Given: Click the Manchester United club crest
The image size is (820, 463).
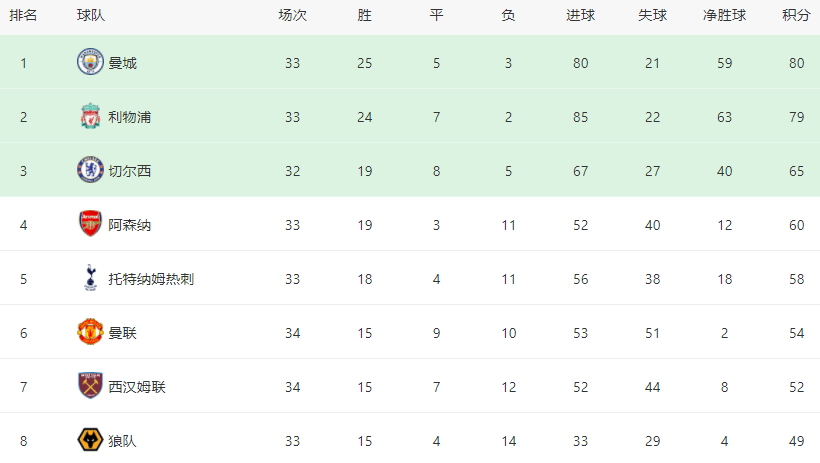Looking at the screenshot, I should [x=90, y=332].
